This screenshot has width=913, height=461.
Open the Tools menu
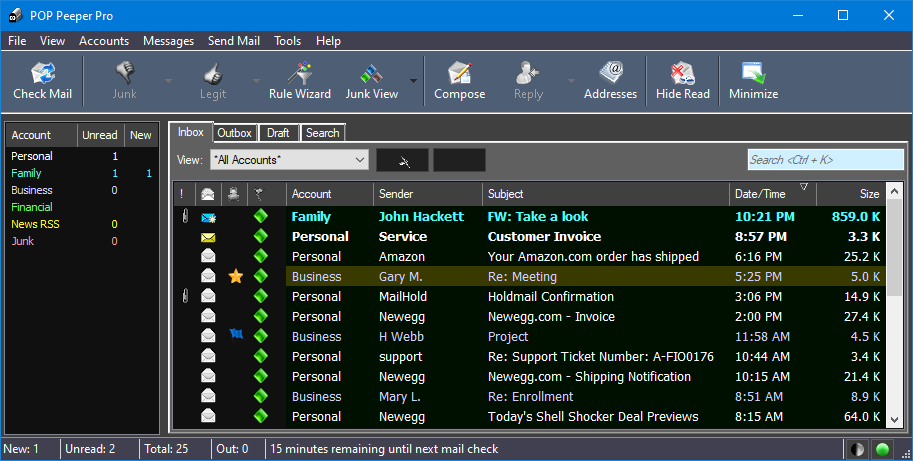pos(288,41)
